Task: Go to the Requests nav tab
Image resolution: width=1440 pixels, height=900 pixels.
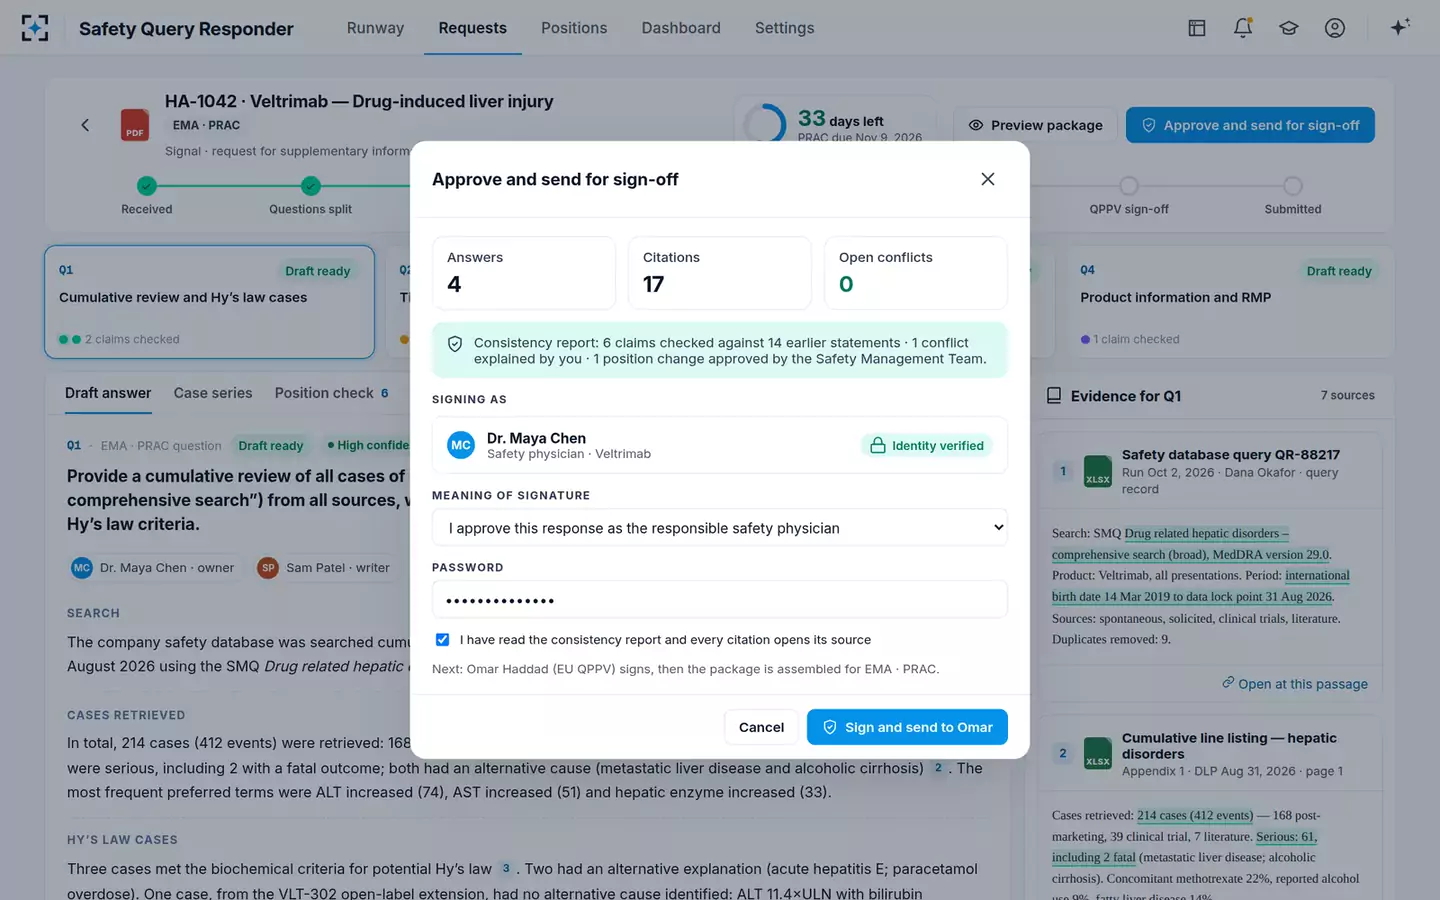Action: tap(472, 28)
